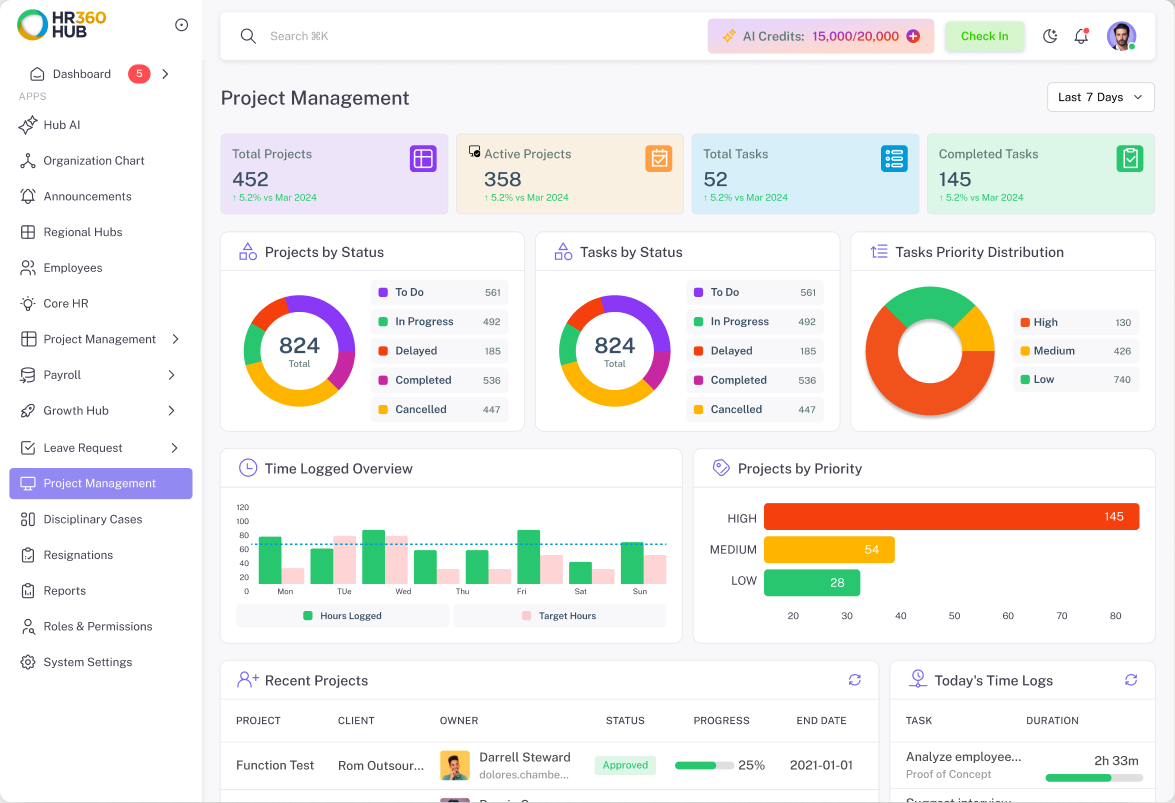Click the Projects by Priority tag icon
The height and width of the screenshot is (803, 1175).
click(x=721, y=468)
